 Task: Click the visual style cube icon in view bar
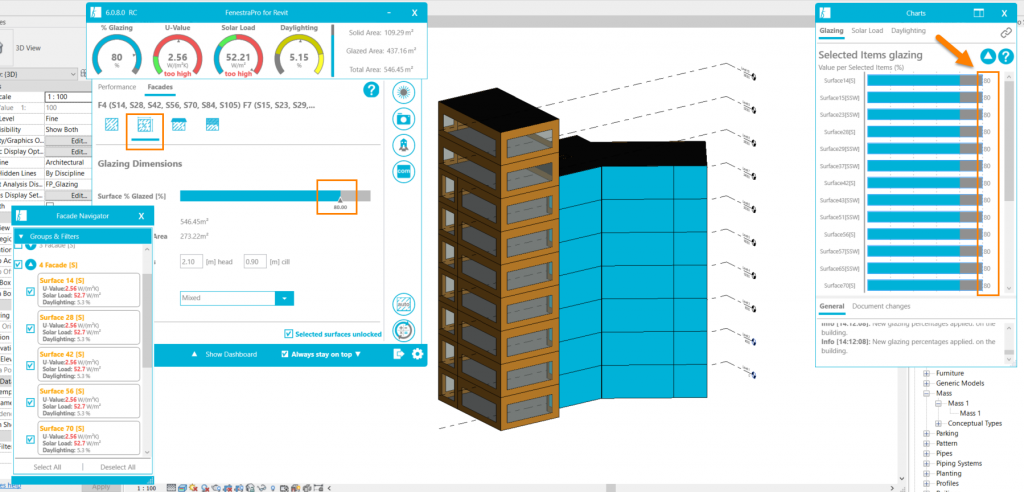pos(182,487)
